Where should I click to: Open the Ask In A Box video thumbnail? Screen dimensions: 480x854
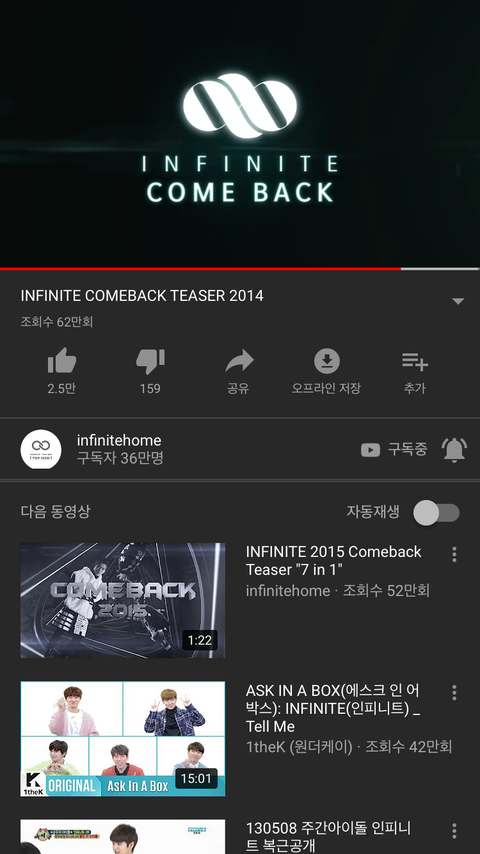click(123, 739)
